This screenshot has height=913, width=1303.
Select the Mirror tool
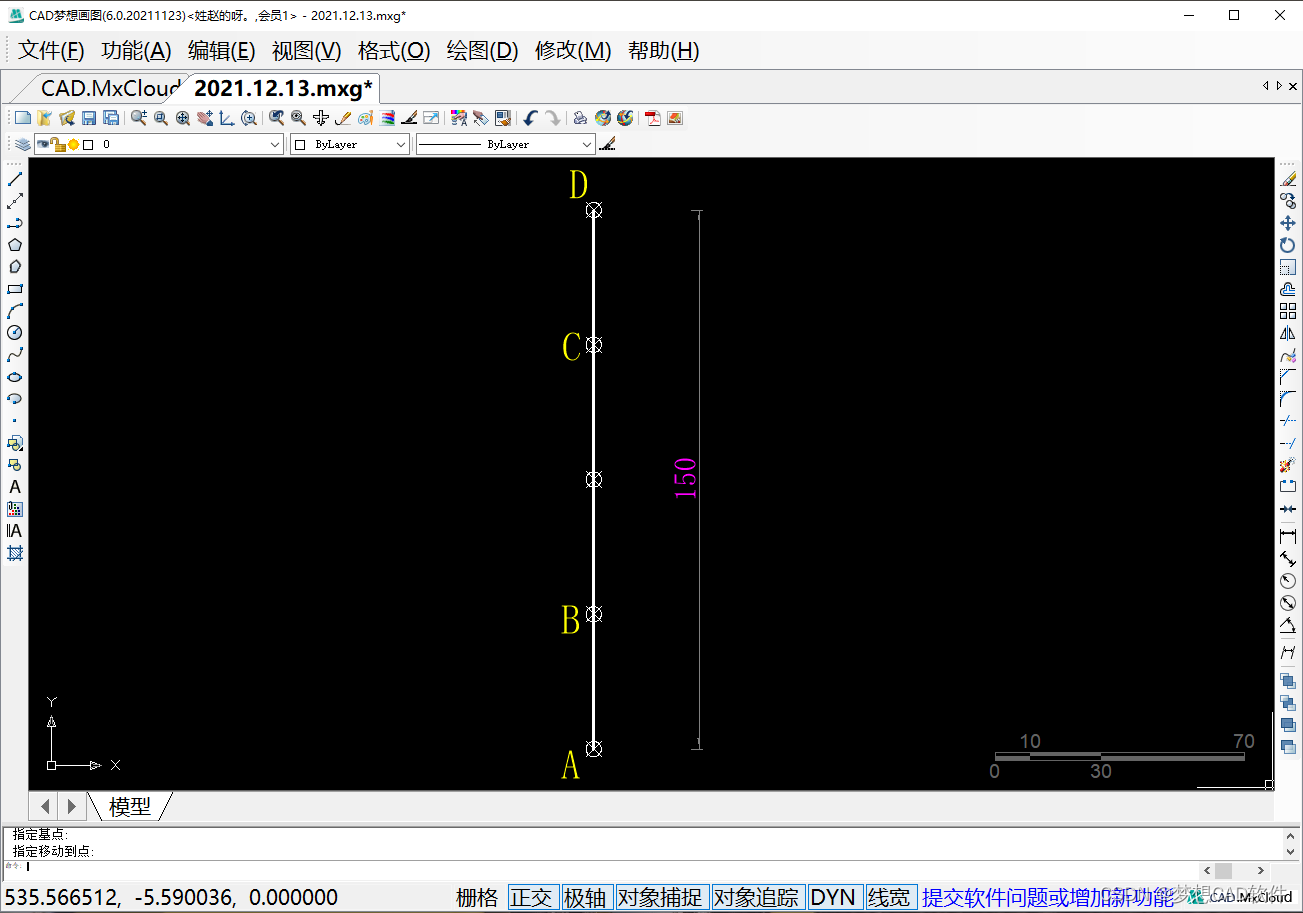(x=1288, y=333)
